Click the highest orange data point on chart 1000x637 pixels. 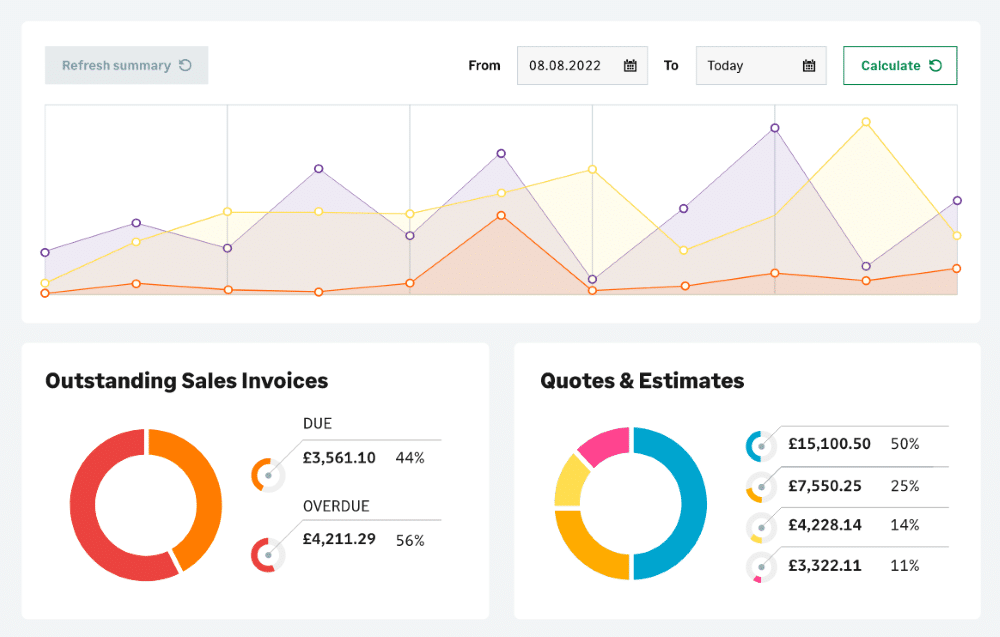[501, 215]
